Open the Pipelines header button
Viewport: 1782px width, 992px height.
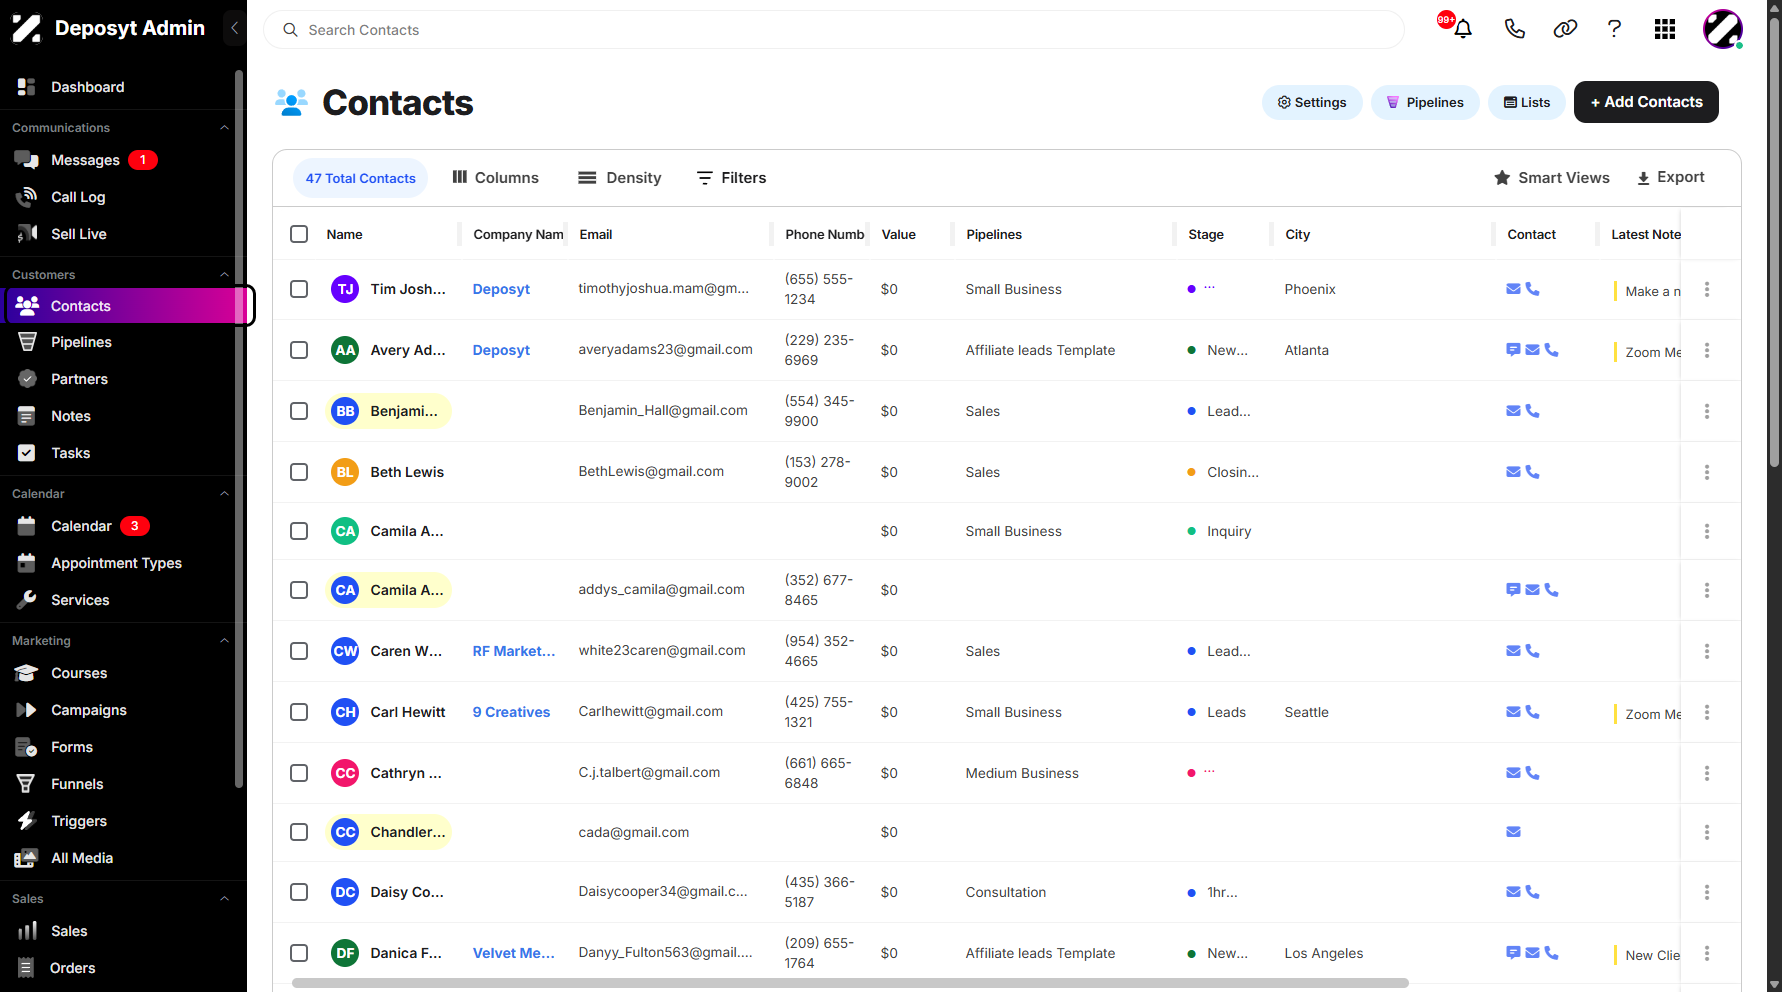pyautogui.click(x=1425, y=102)
